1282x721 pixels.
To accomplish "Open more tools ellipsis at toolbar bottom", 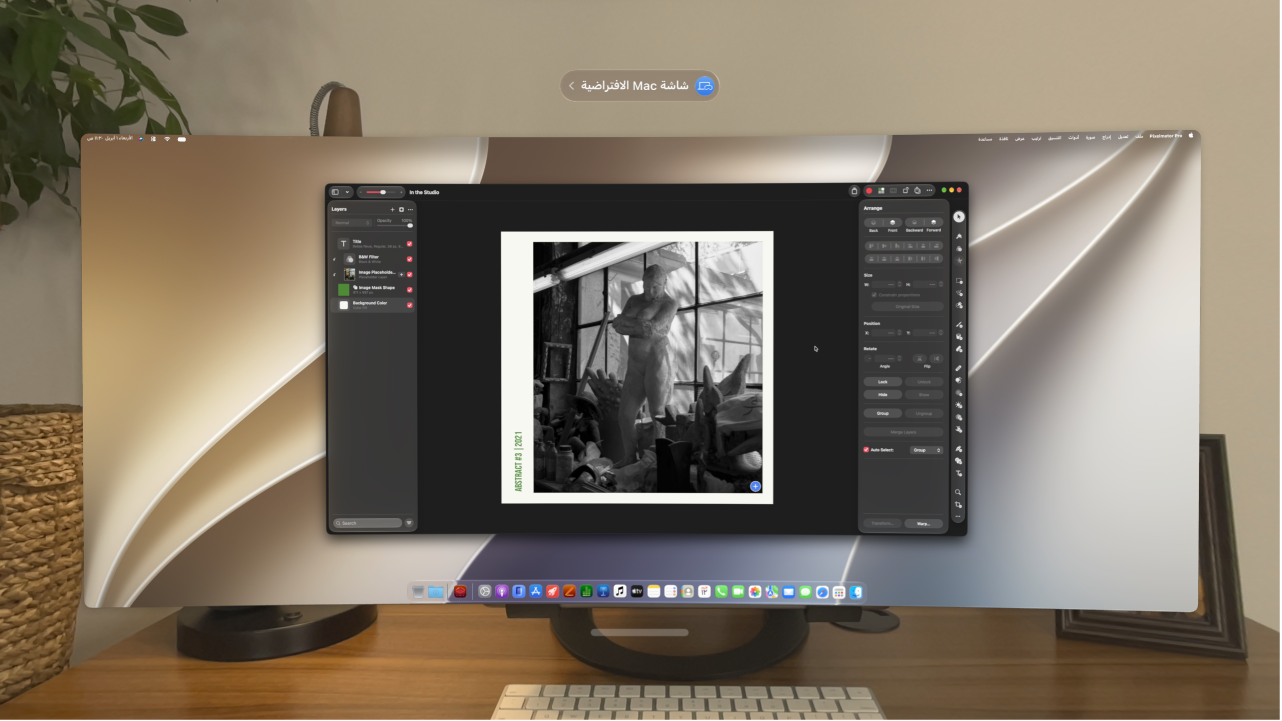I will (958, 516).
